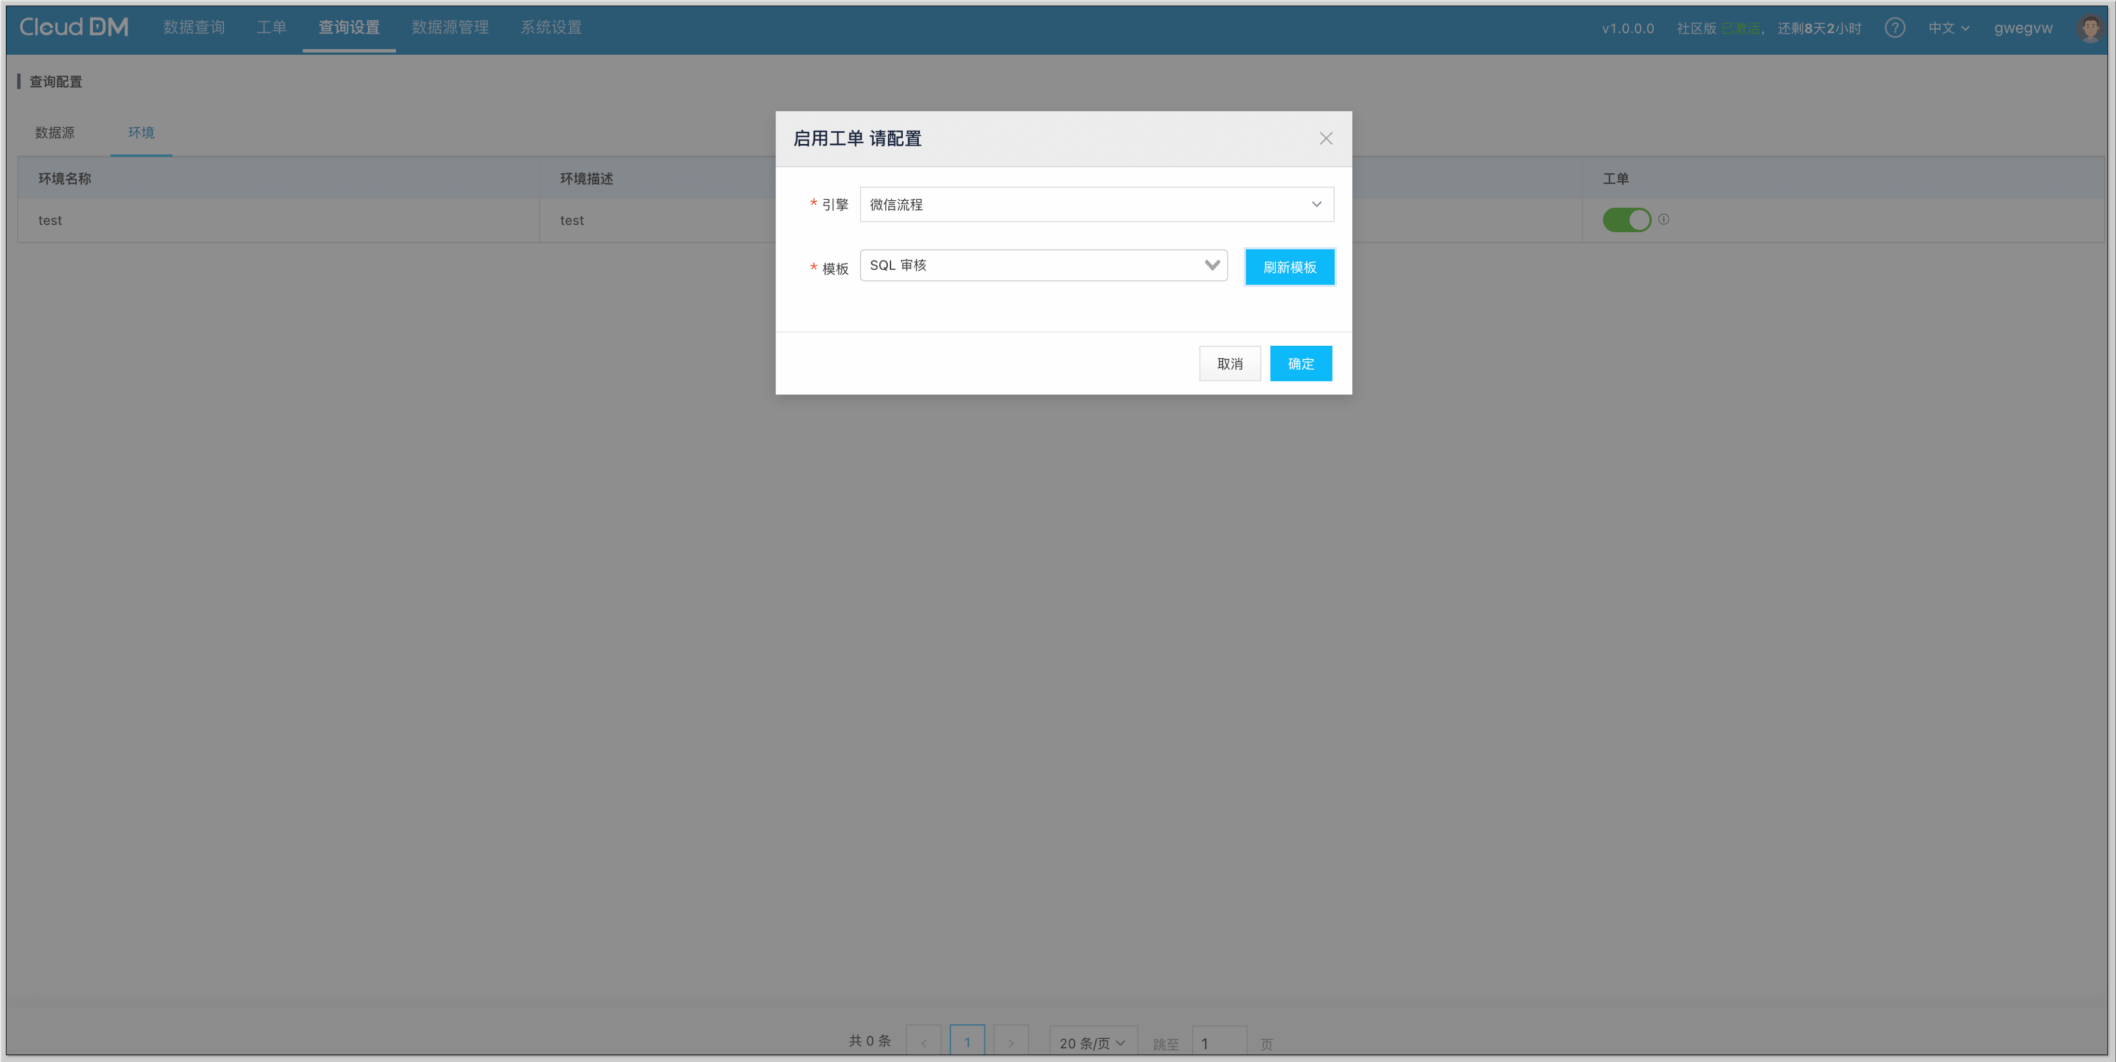
Task: Go to next page arrow
Action: coord(1011,1042)
